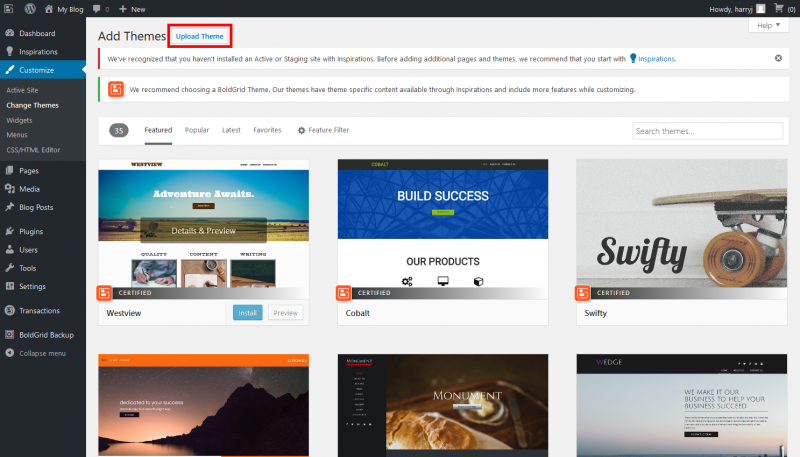The height and width of the screenshot is (457, 800).
Task: Click the Feature Filter gear icon
Action: coord(301,130)
